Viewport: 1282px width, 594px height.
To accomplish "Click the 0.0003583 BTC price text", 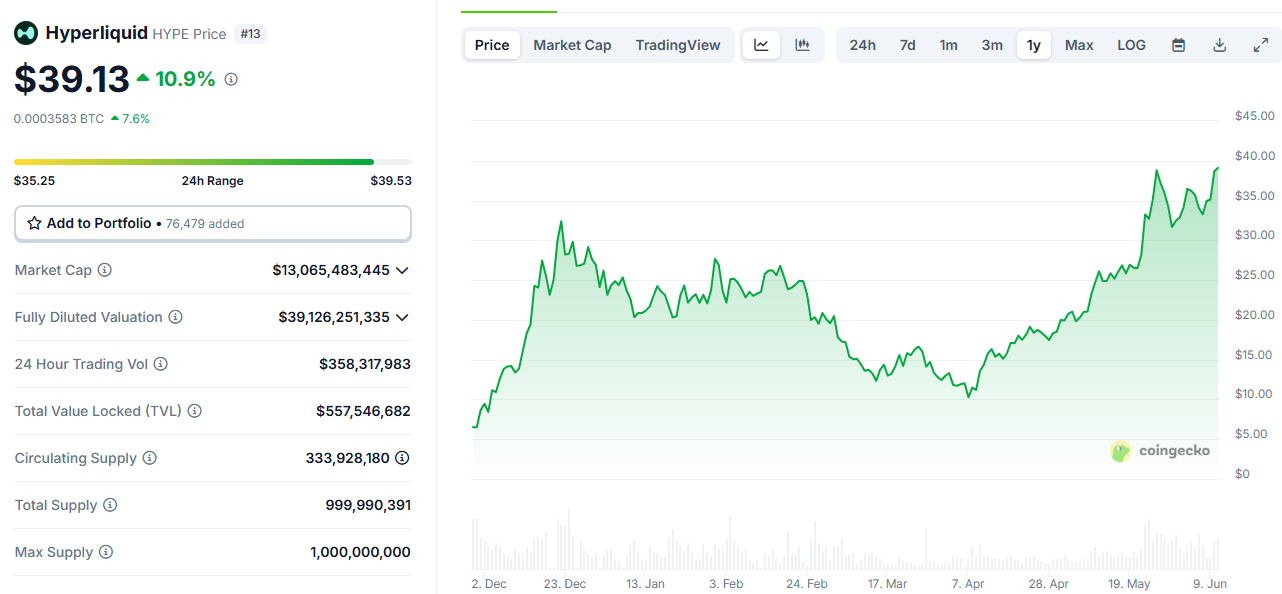I will [59, 118].
